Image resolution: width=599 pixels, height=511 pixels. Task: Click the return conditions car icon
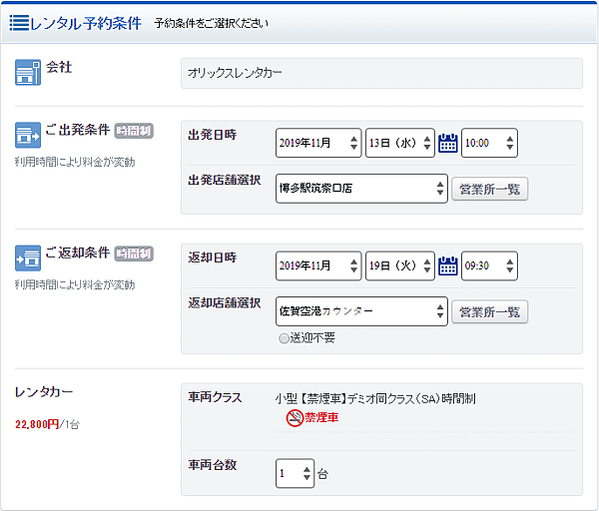click(x=28, y=258)
